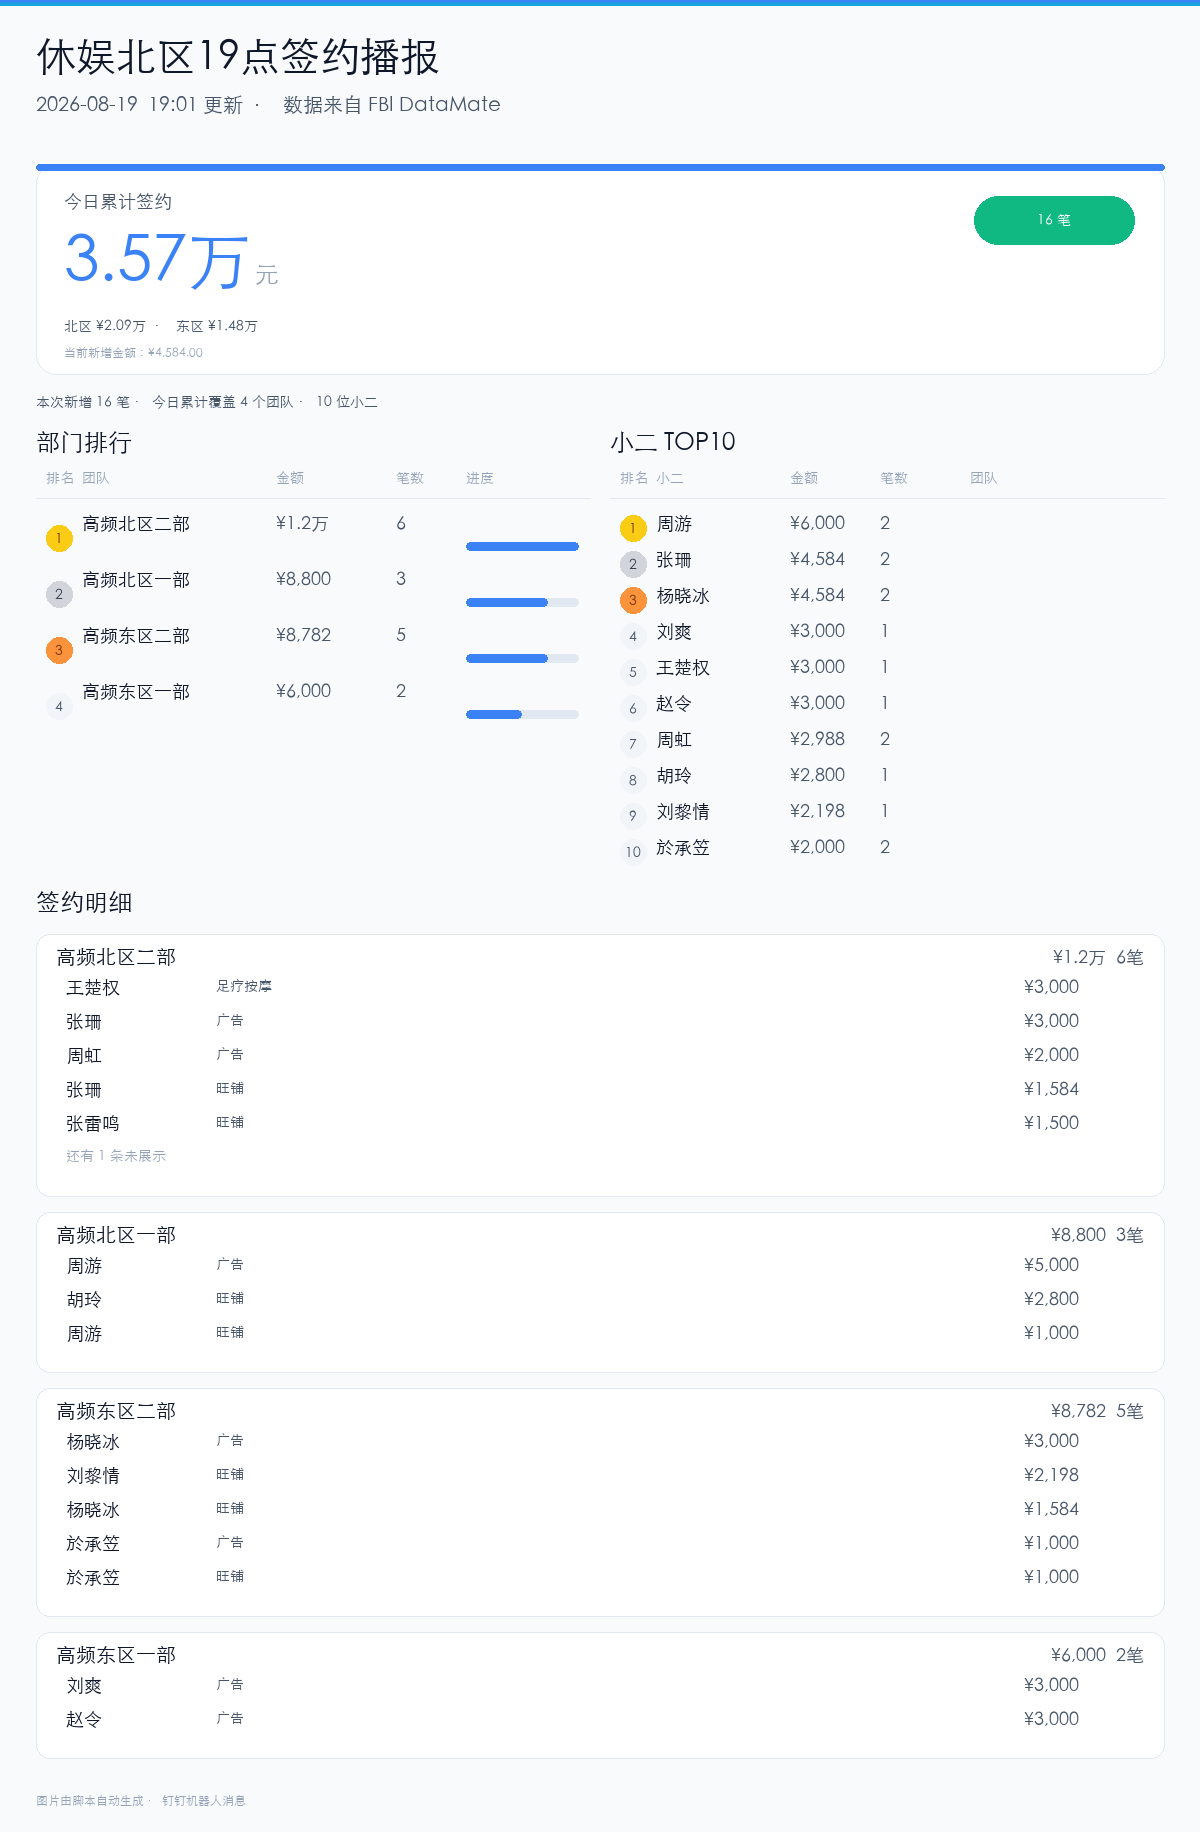Click the orange rank 3 badge beside 杨晓冰
This screenshot has width=1200, height=1832.
coord(633,600)
